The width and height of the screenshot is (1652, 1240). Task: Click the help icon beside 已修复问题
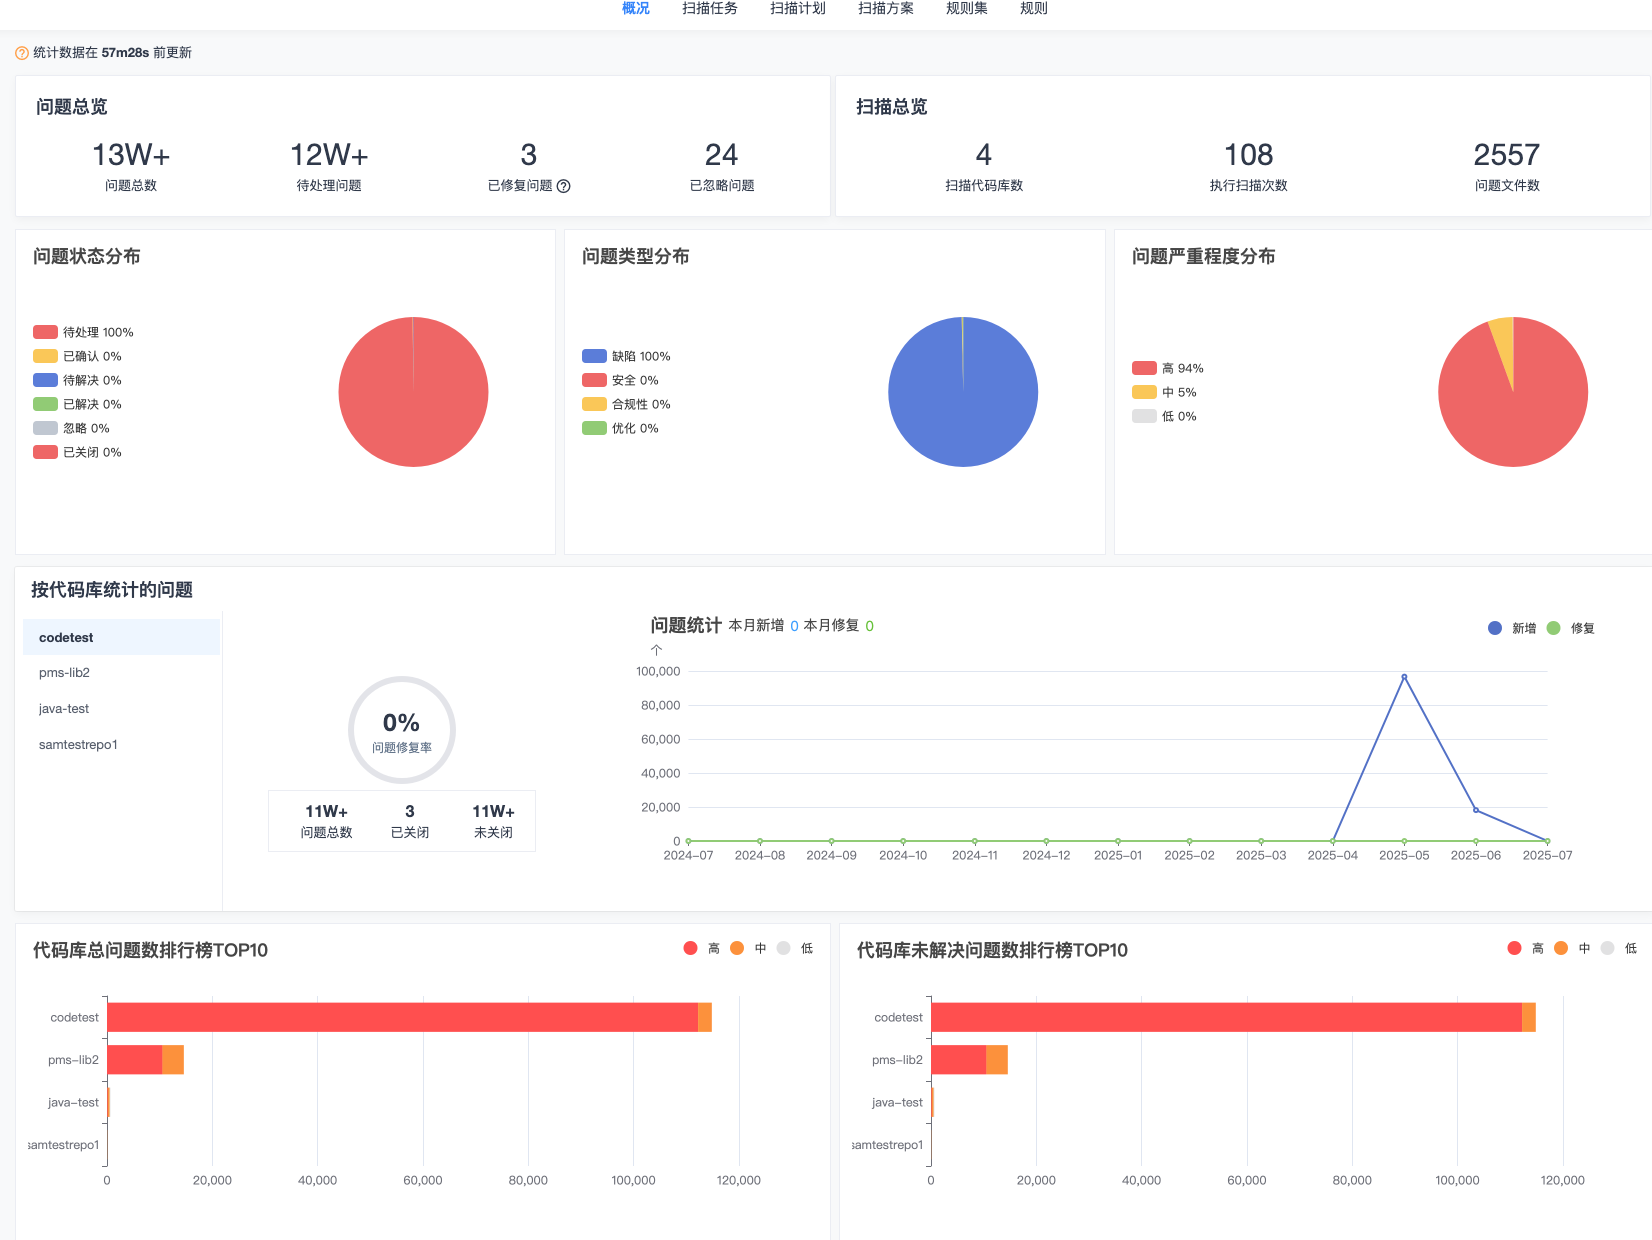point(564,186)
